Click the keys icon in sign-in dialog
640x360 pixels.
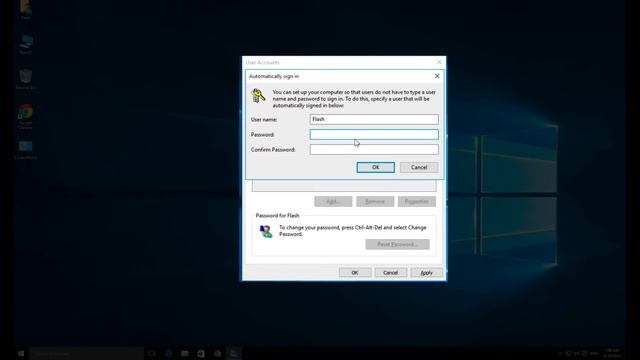[258, 96]
